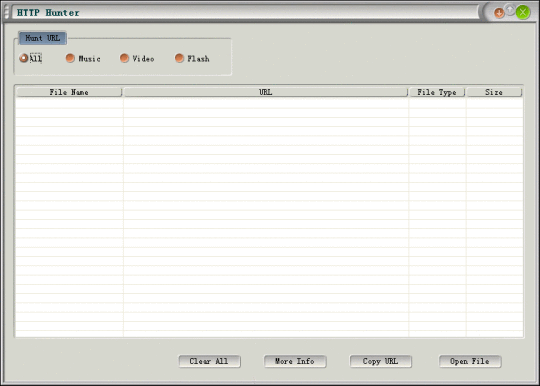Close HTTP Hunter with green X icon
This screenshot has width=540, height=386.
pyautogui.click(x=523, y=12)
